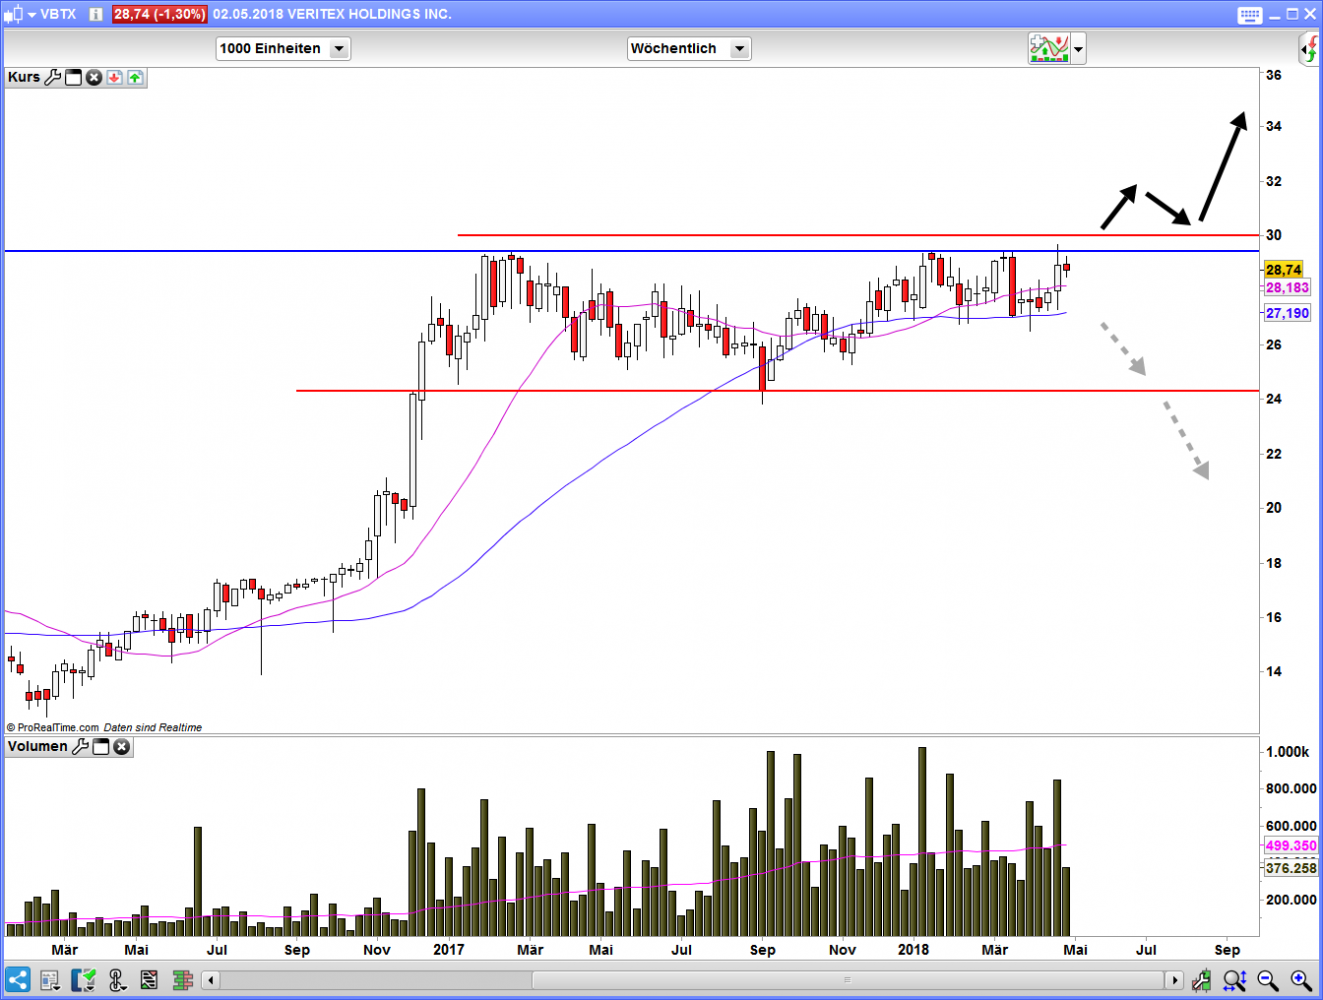Open the 1000 Einheiten dropdown
The image size is (1323, 1000).
point(339,48)
